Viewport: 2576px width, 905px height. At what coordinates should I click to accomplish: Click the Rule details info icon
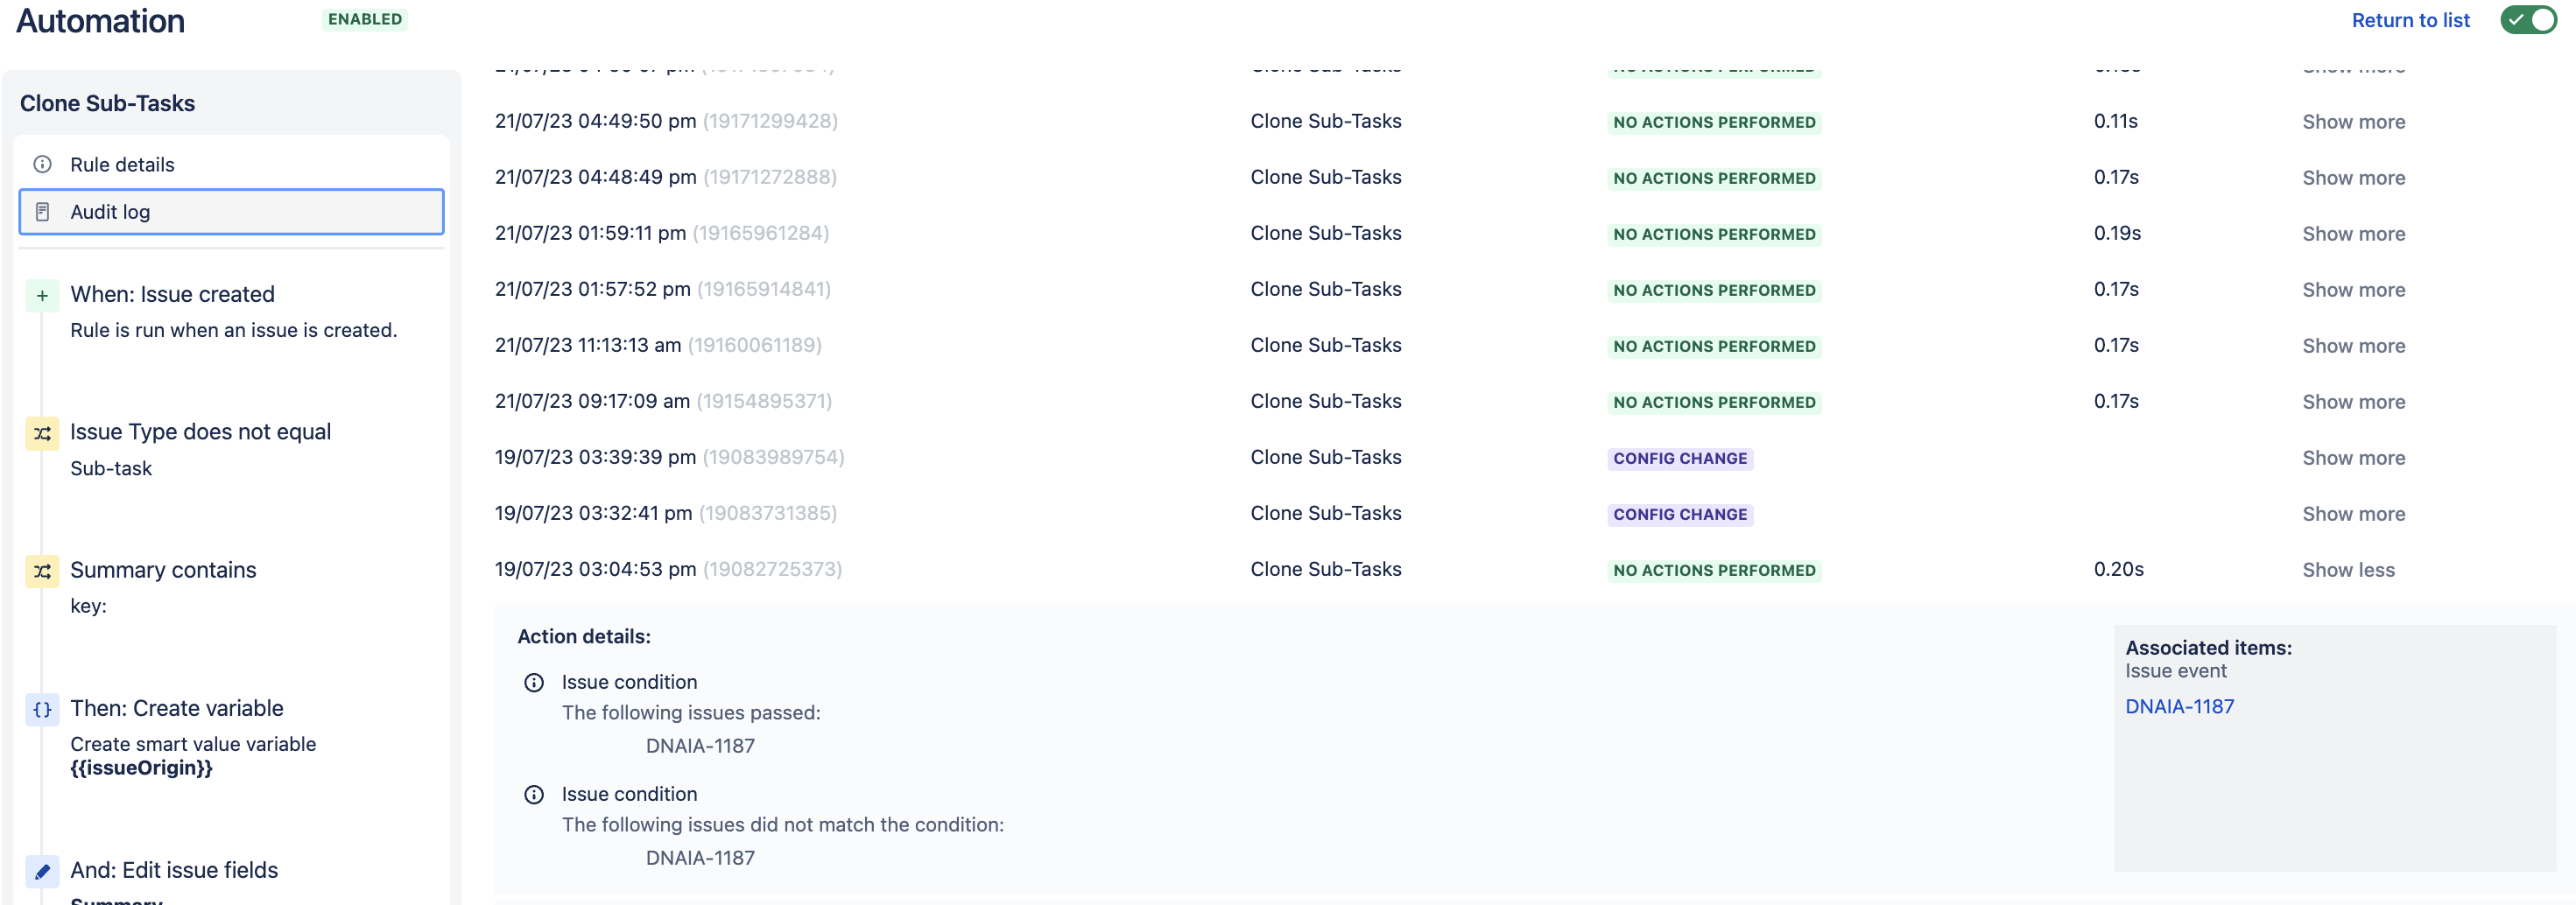tap(41, 164)
